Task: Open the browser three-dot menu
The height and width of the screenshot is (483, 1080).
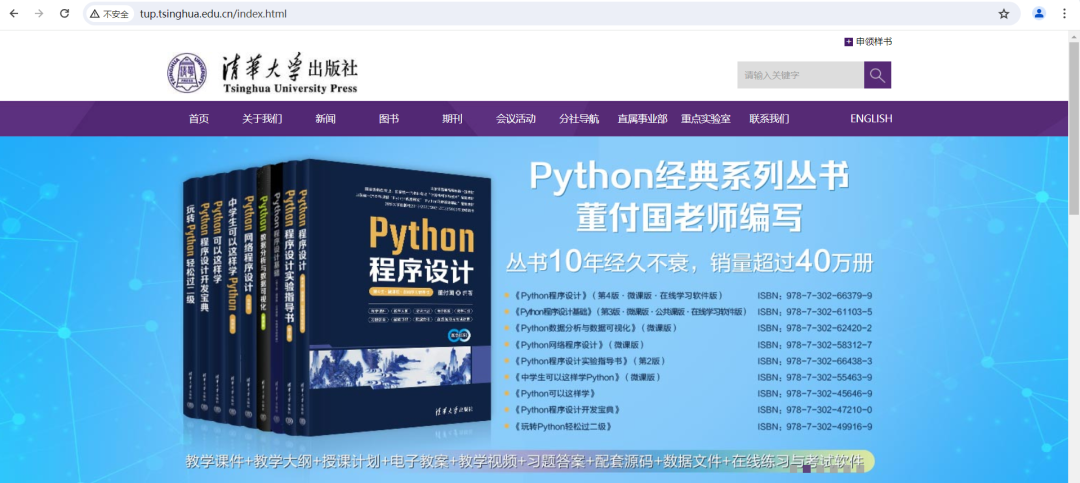Action: tap(1065, 14)
